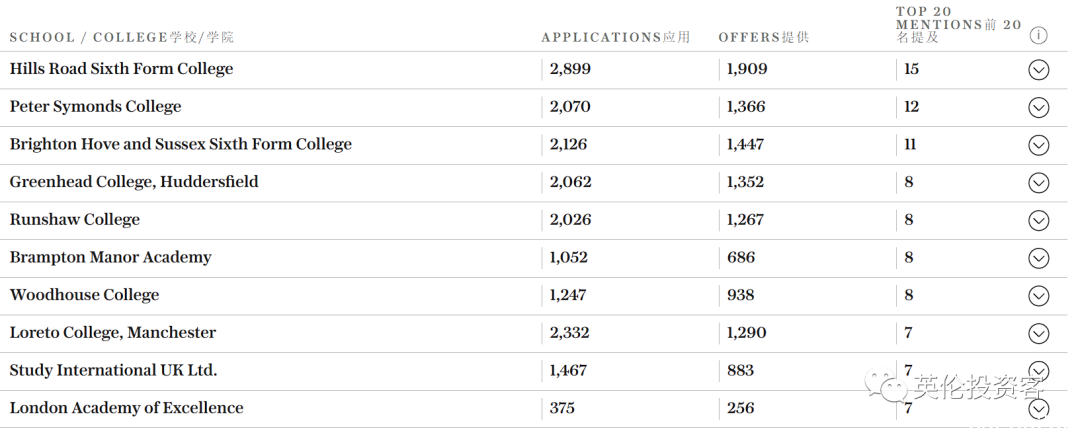Click applications value 1,247
The width and height of the screenshot is (1080, 435).
(x=568, y=295)
